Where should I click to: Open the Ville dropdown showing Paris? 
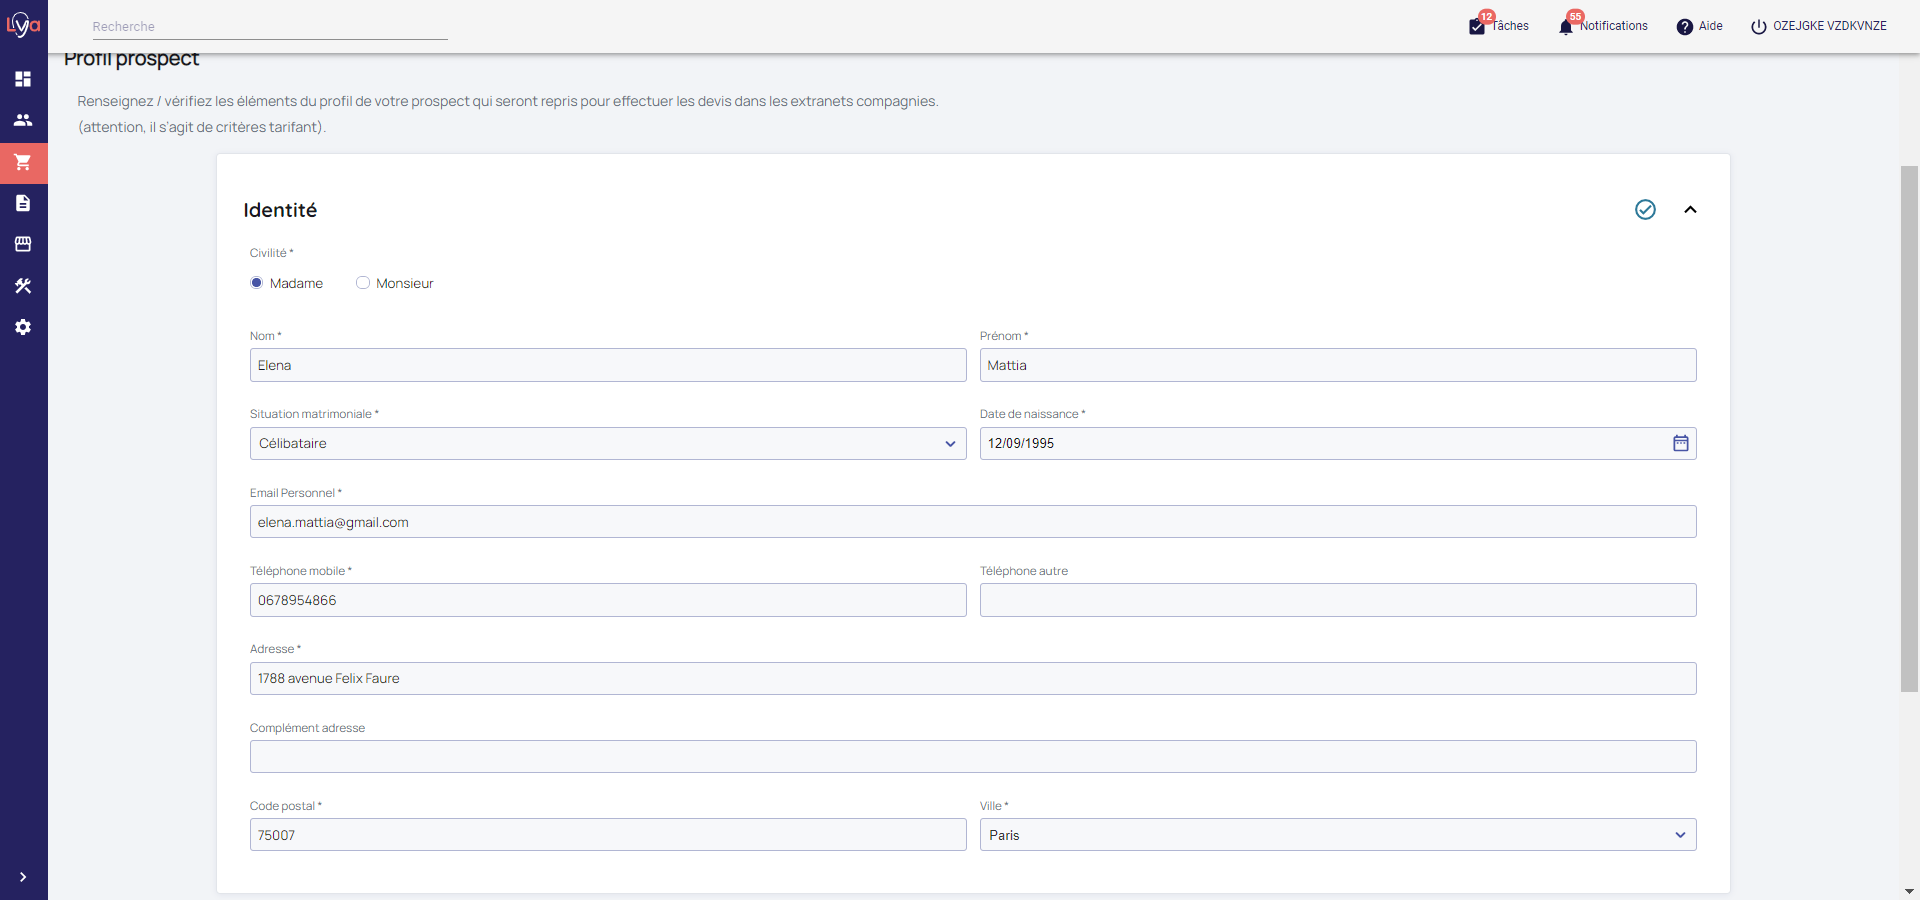click(1337, 835)
